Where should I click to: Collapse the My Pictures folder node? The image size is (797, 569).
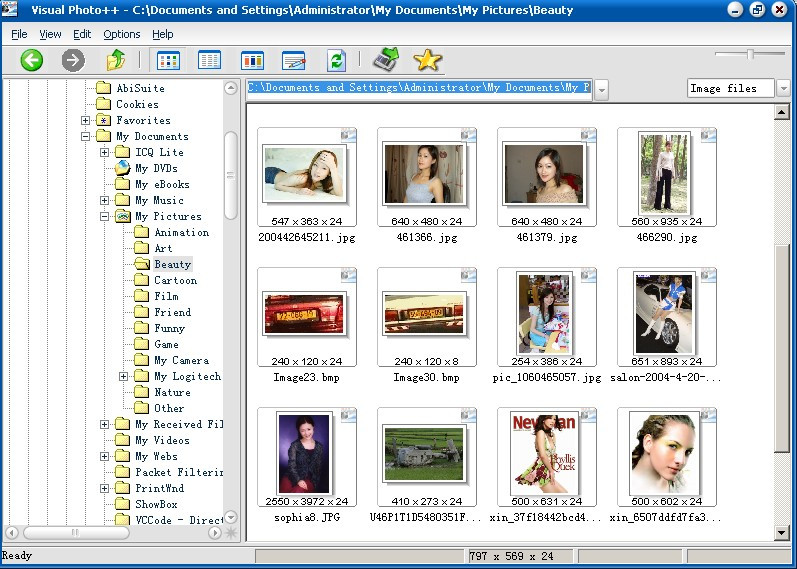coord(105,216)
